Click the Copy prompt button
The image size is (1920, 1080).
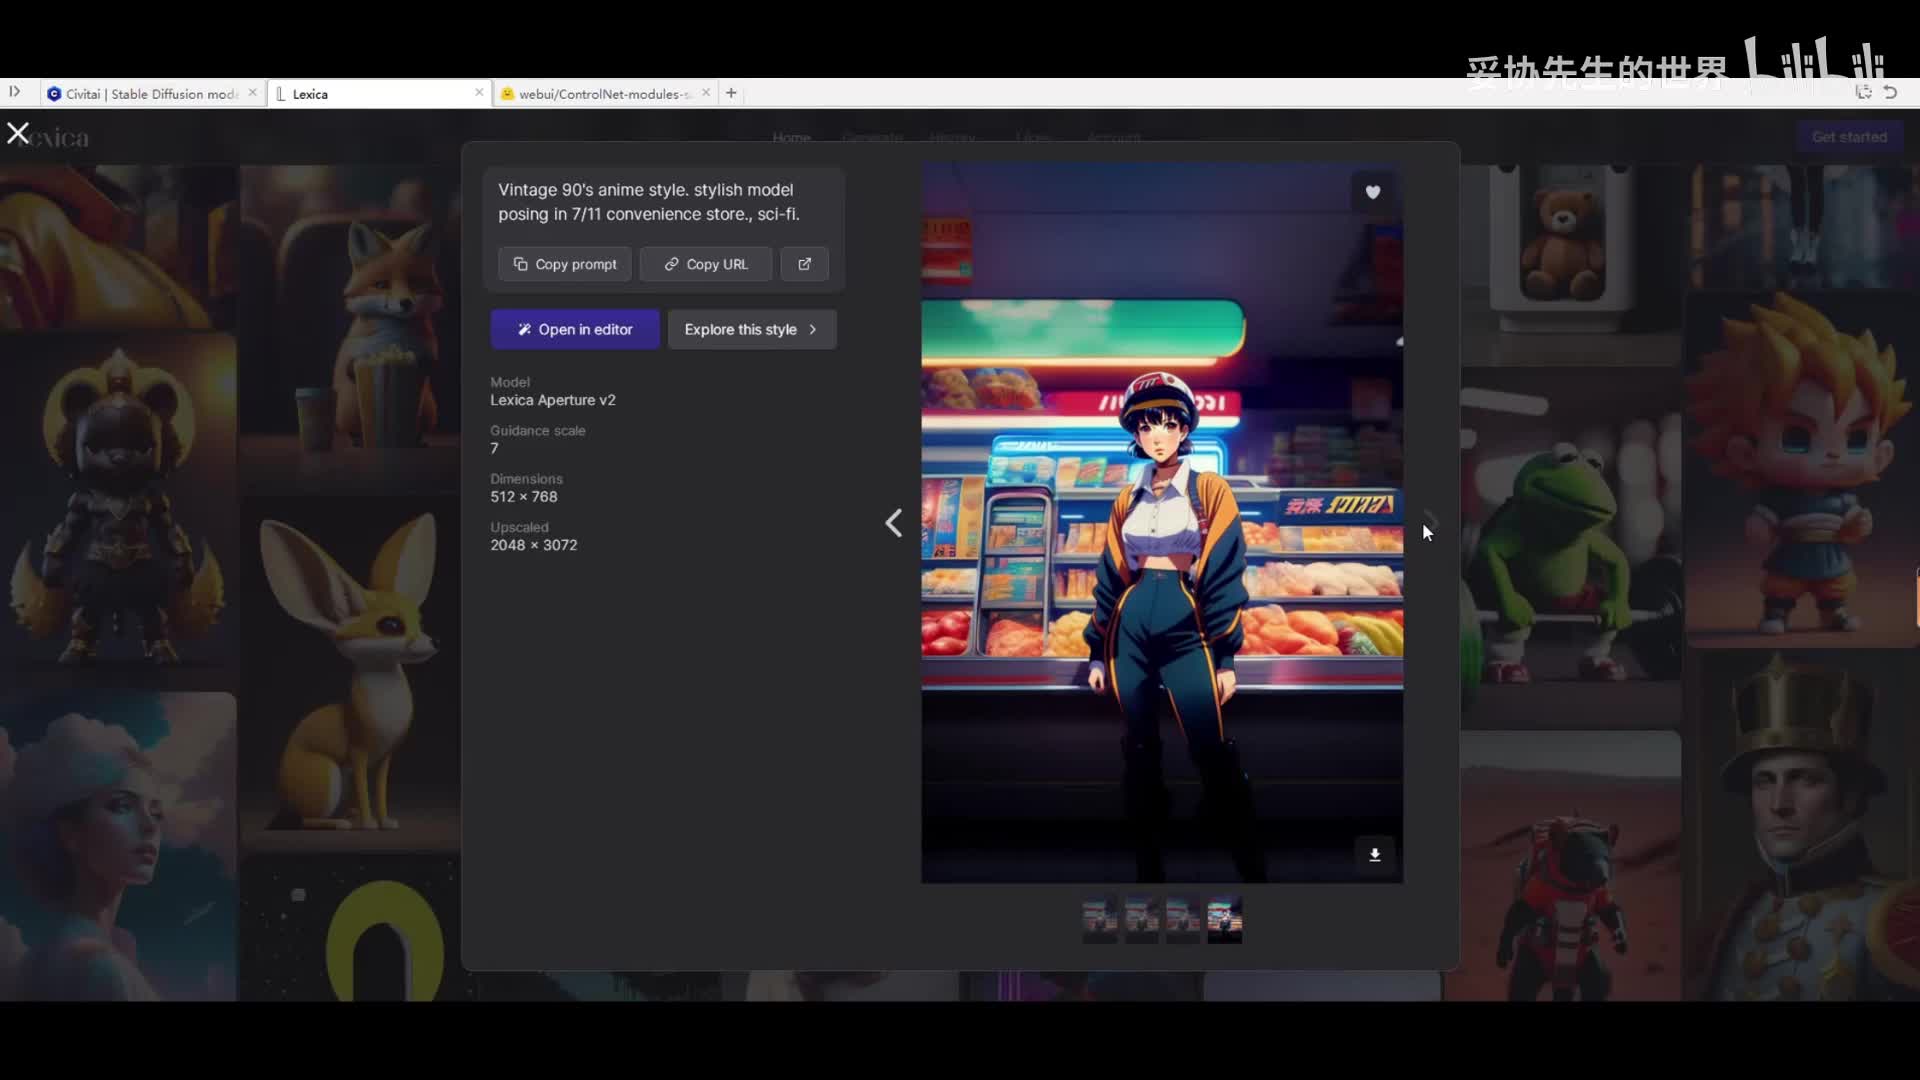tap(565, 264)
